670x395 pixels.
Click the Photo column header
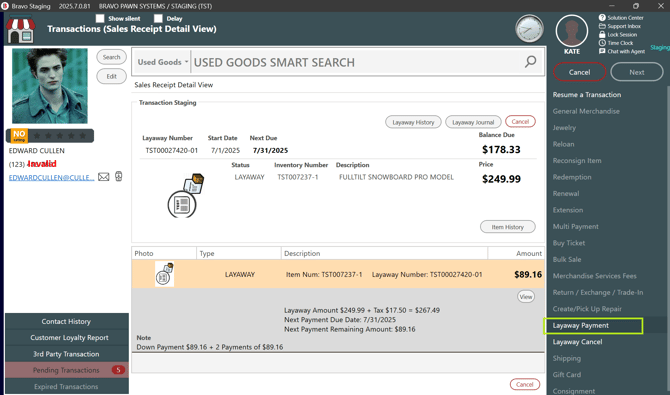click(164, 254)
